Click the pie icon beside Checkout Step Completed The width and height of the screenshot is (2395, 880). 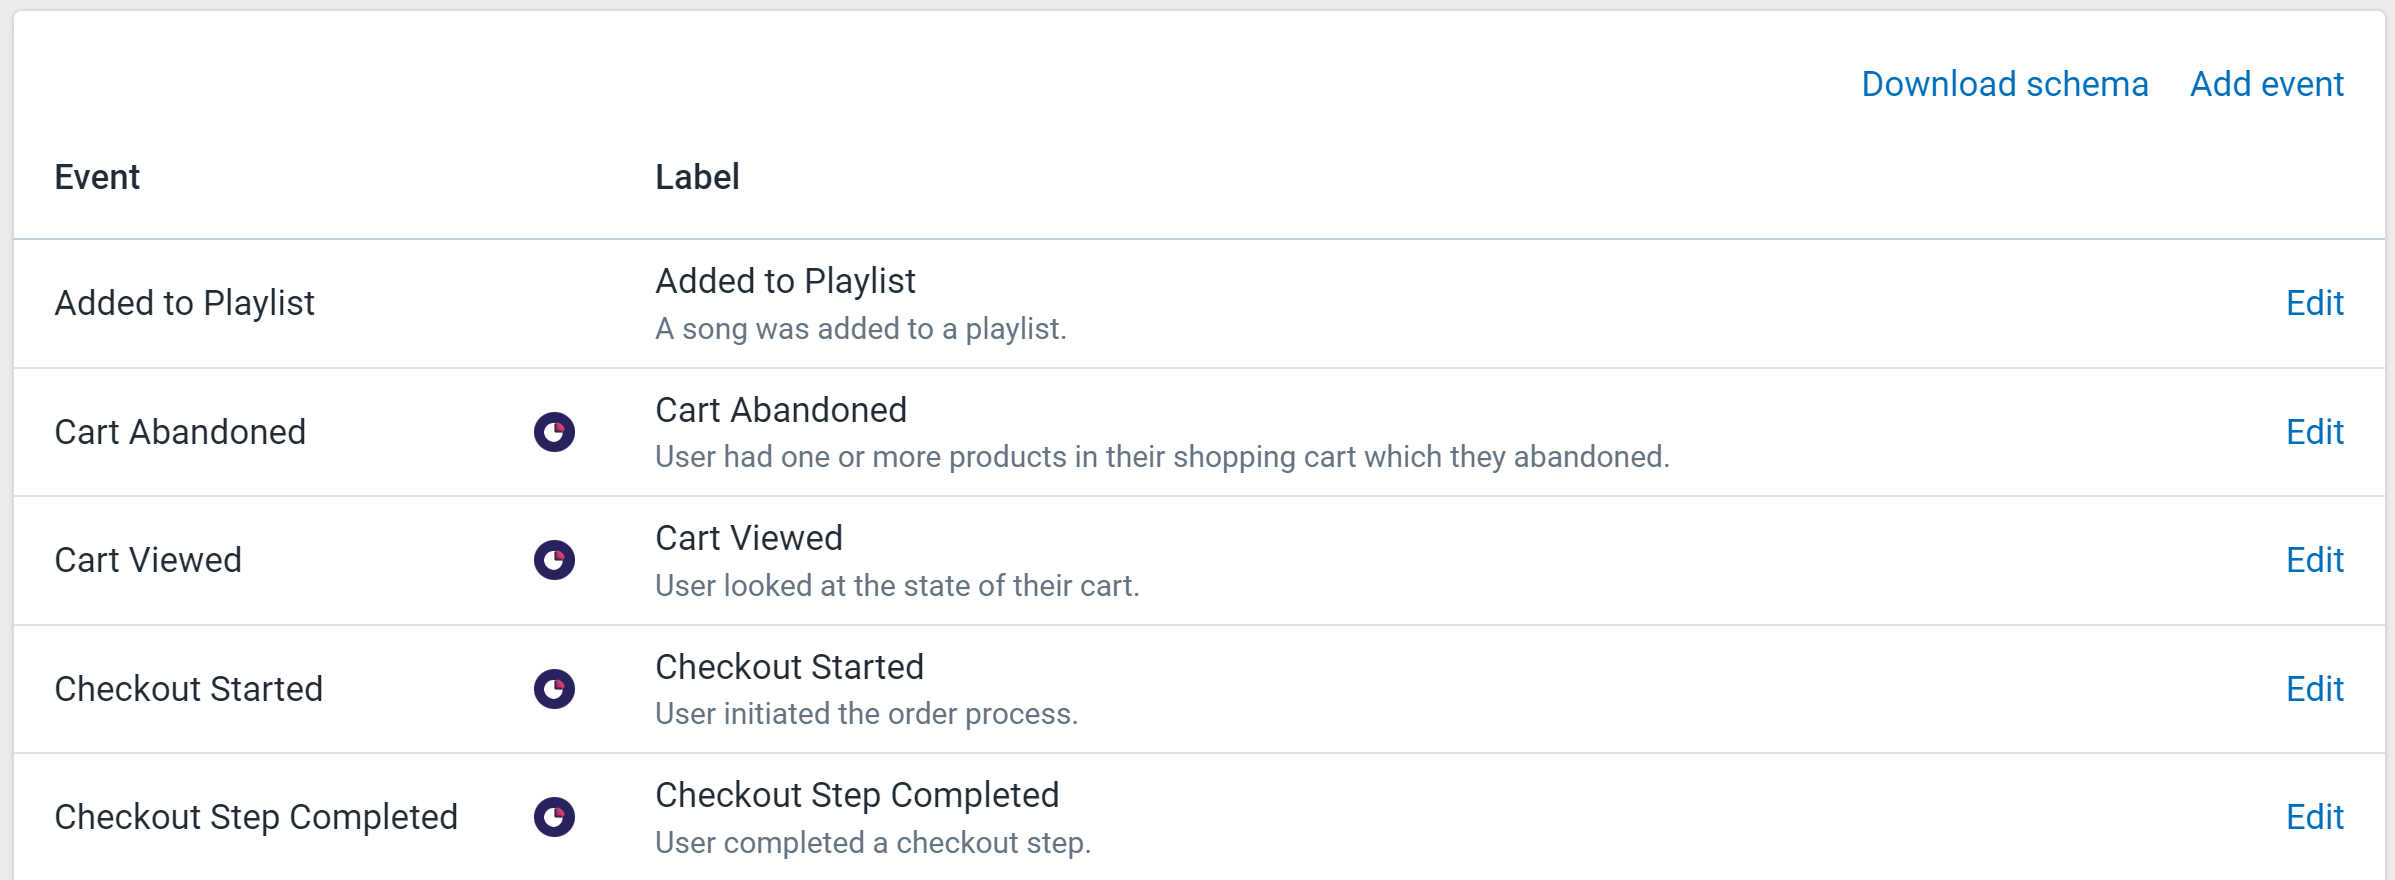(554, 817)
